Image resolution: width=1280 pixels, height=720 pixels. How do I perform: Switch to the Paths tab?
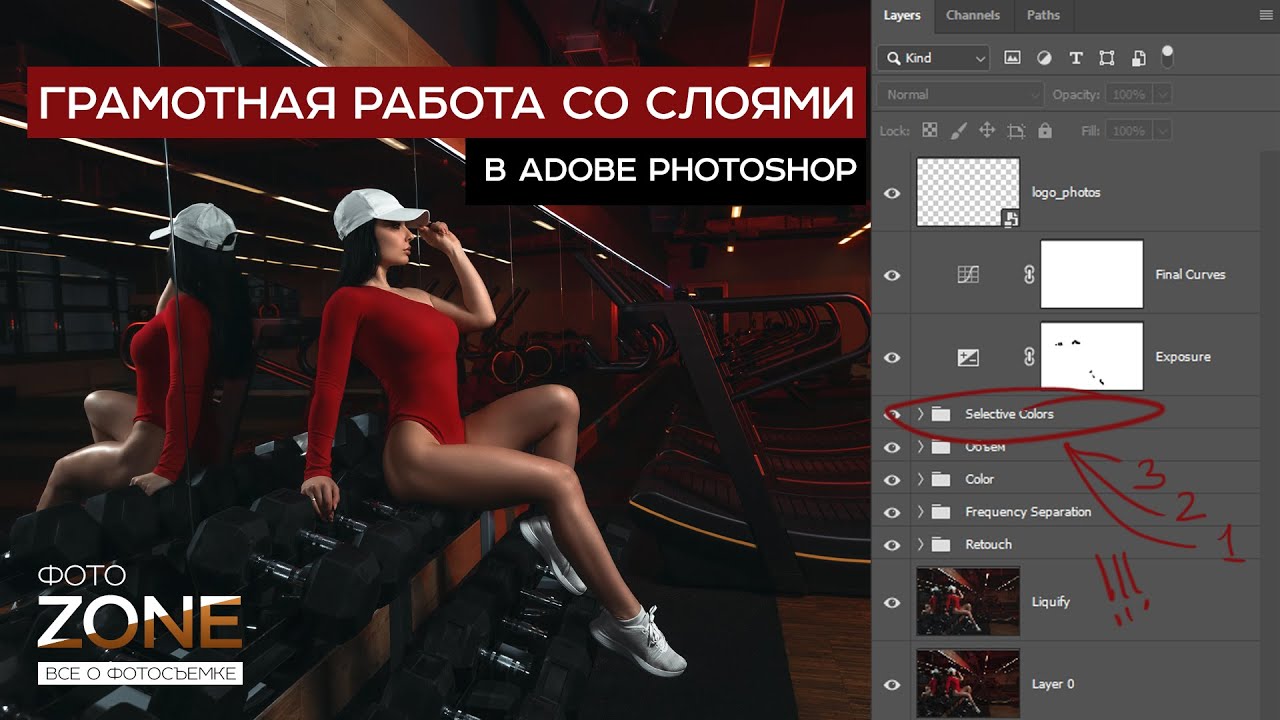coord(1043,15)
